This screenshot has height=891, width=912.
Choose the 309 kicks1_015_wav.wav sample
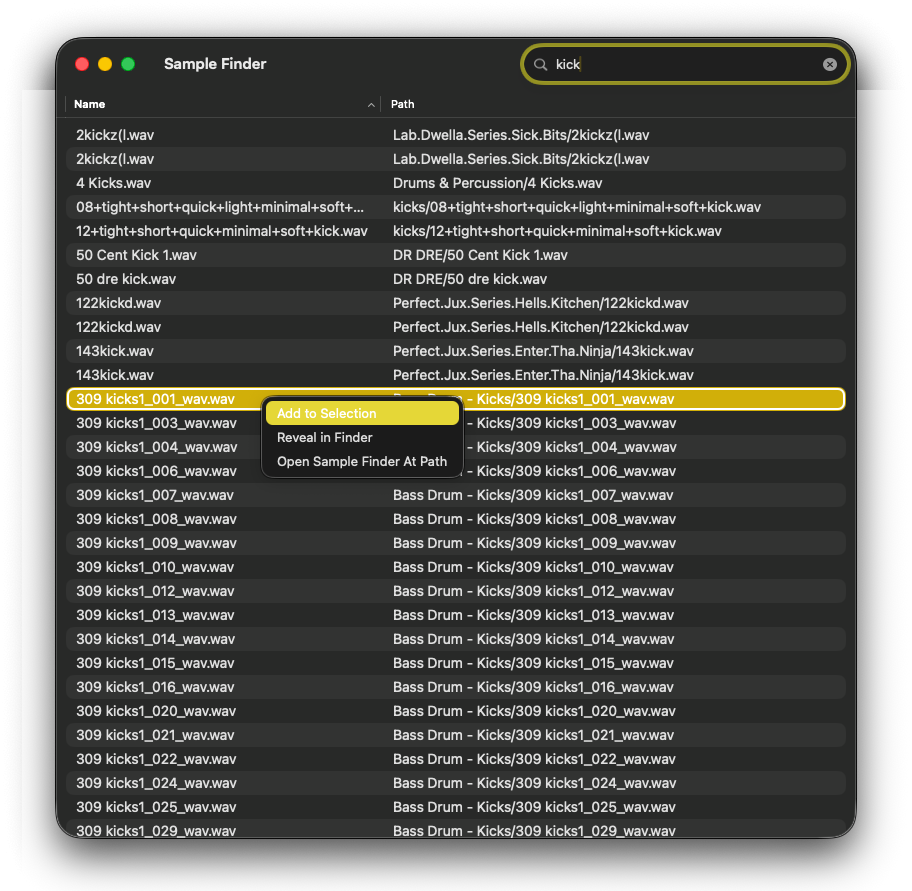(155, 663)
